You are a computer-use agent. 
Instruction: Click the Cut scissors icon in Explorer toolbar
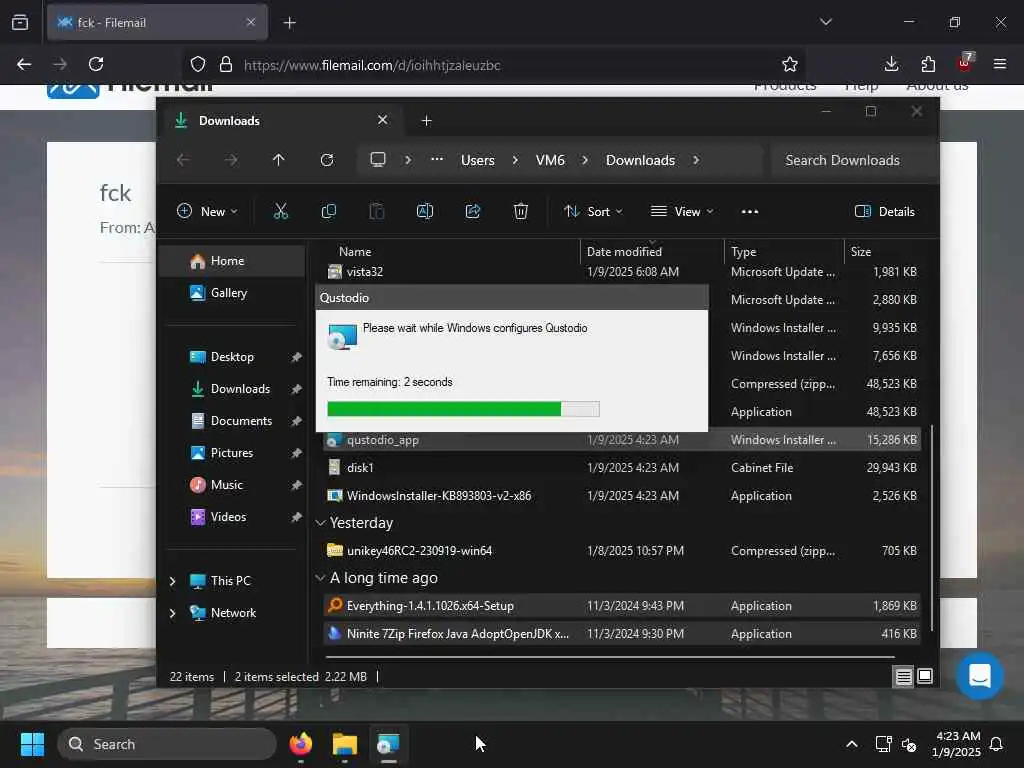(x=281, y=211)
